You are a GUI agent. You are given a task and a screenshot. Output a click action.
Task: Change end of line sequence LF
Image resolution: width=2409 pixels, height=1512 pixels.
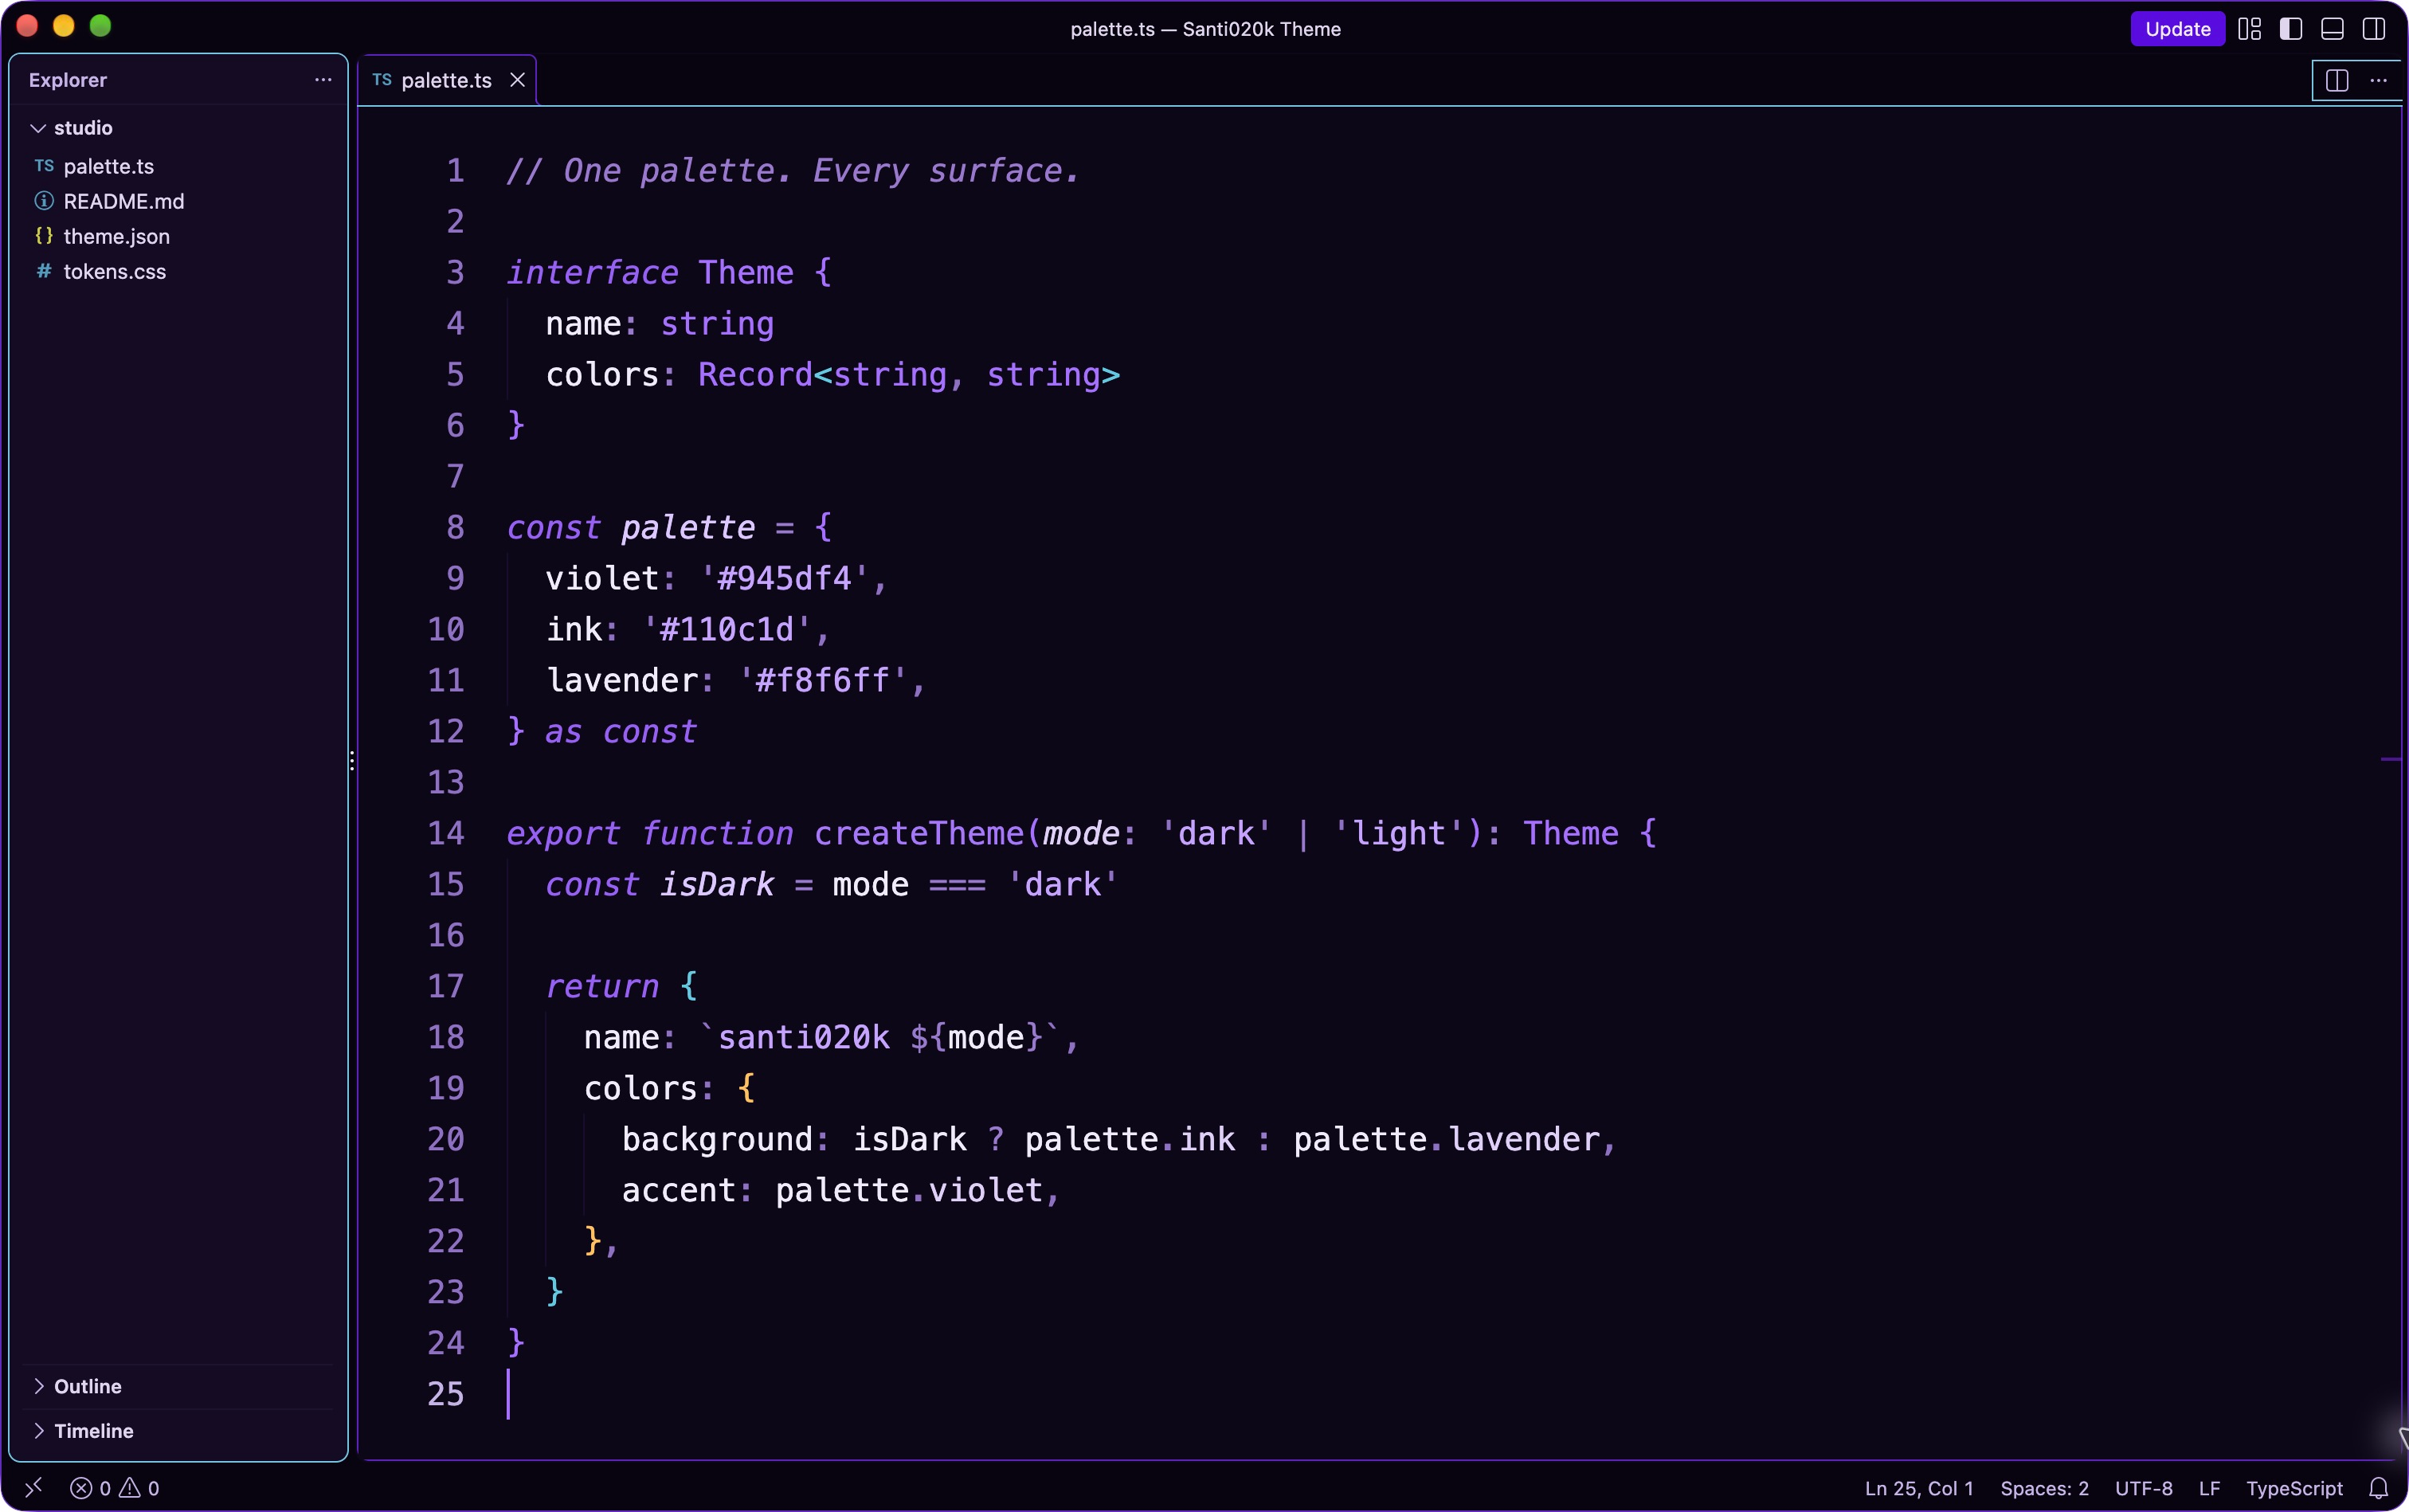click(x=2209, y=1488)
